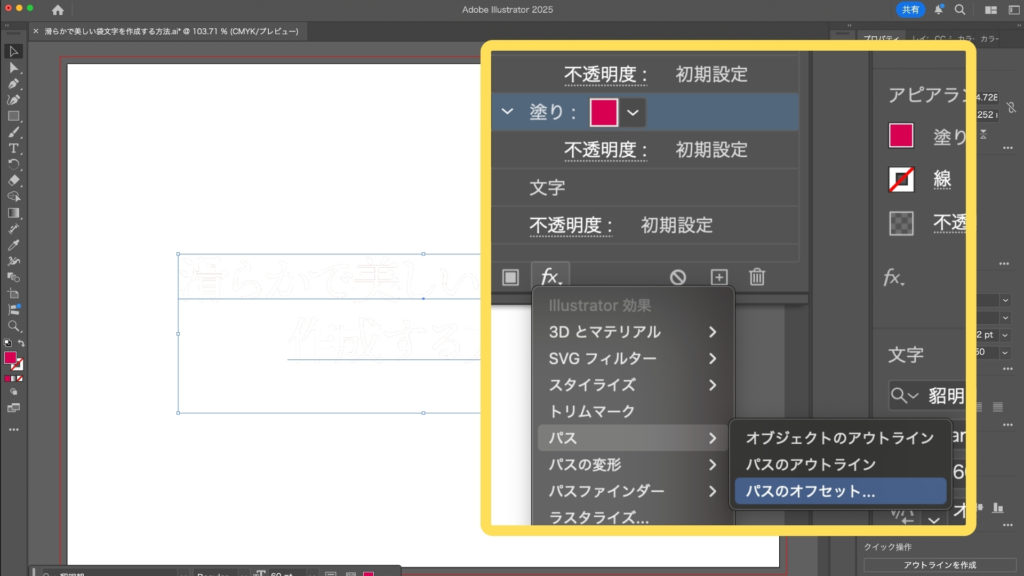Click the add new fill plus icon
Image resolution: width=1024 pixels, height=576 pixels.
click(x=718, y=277)
